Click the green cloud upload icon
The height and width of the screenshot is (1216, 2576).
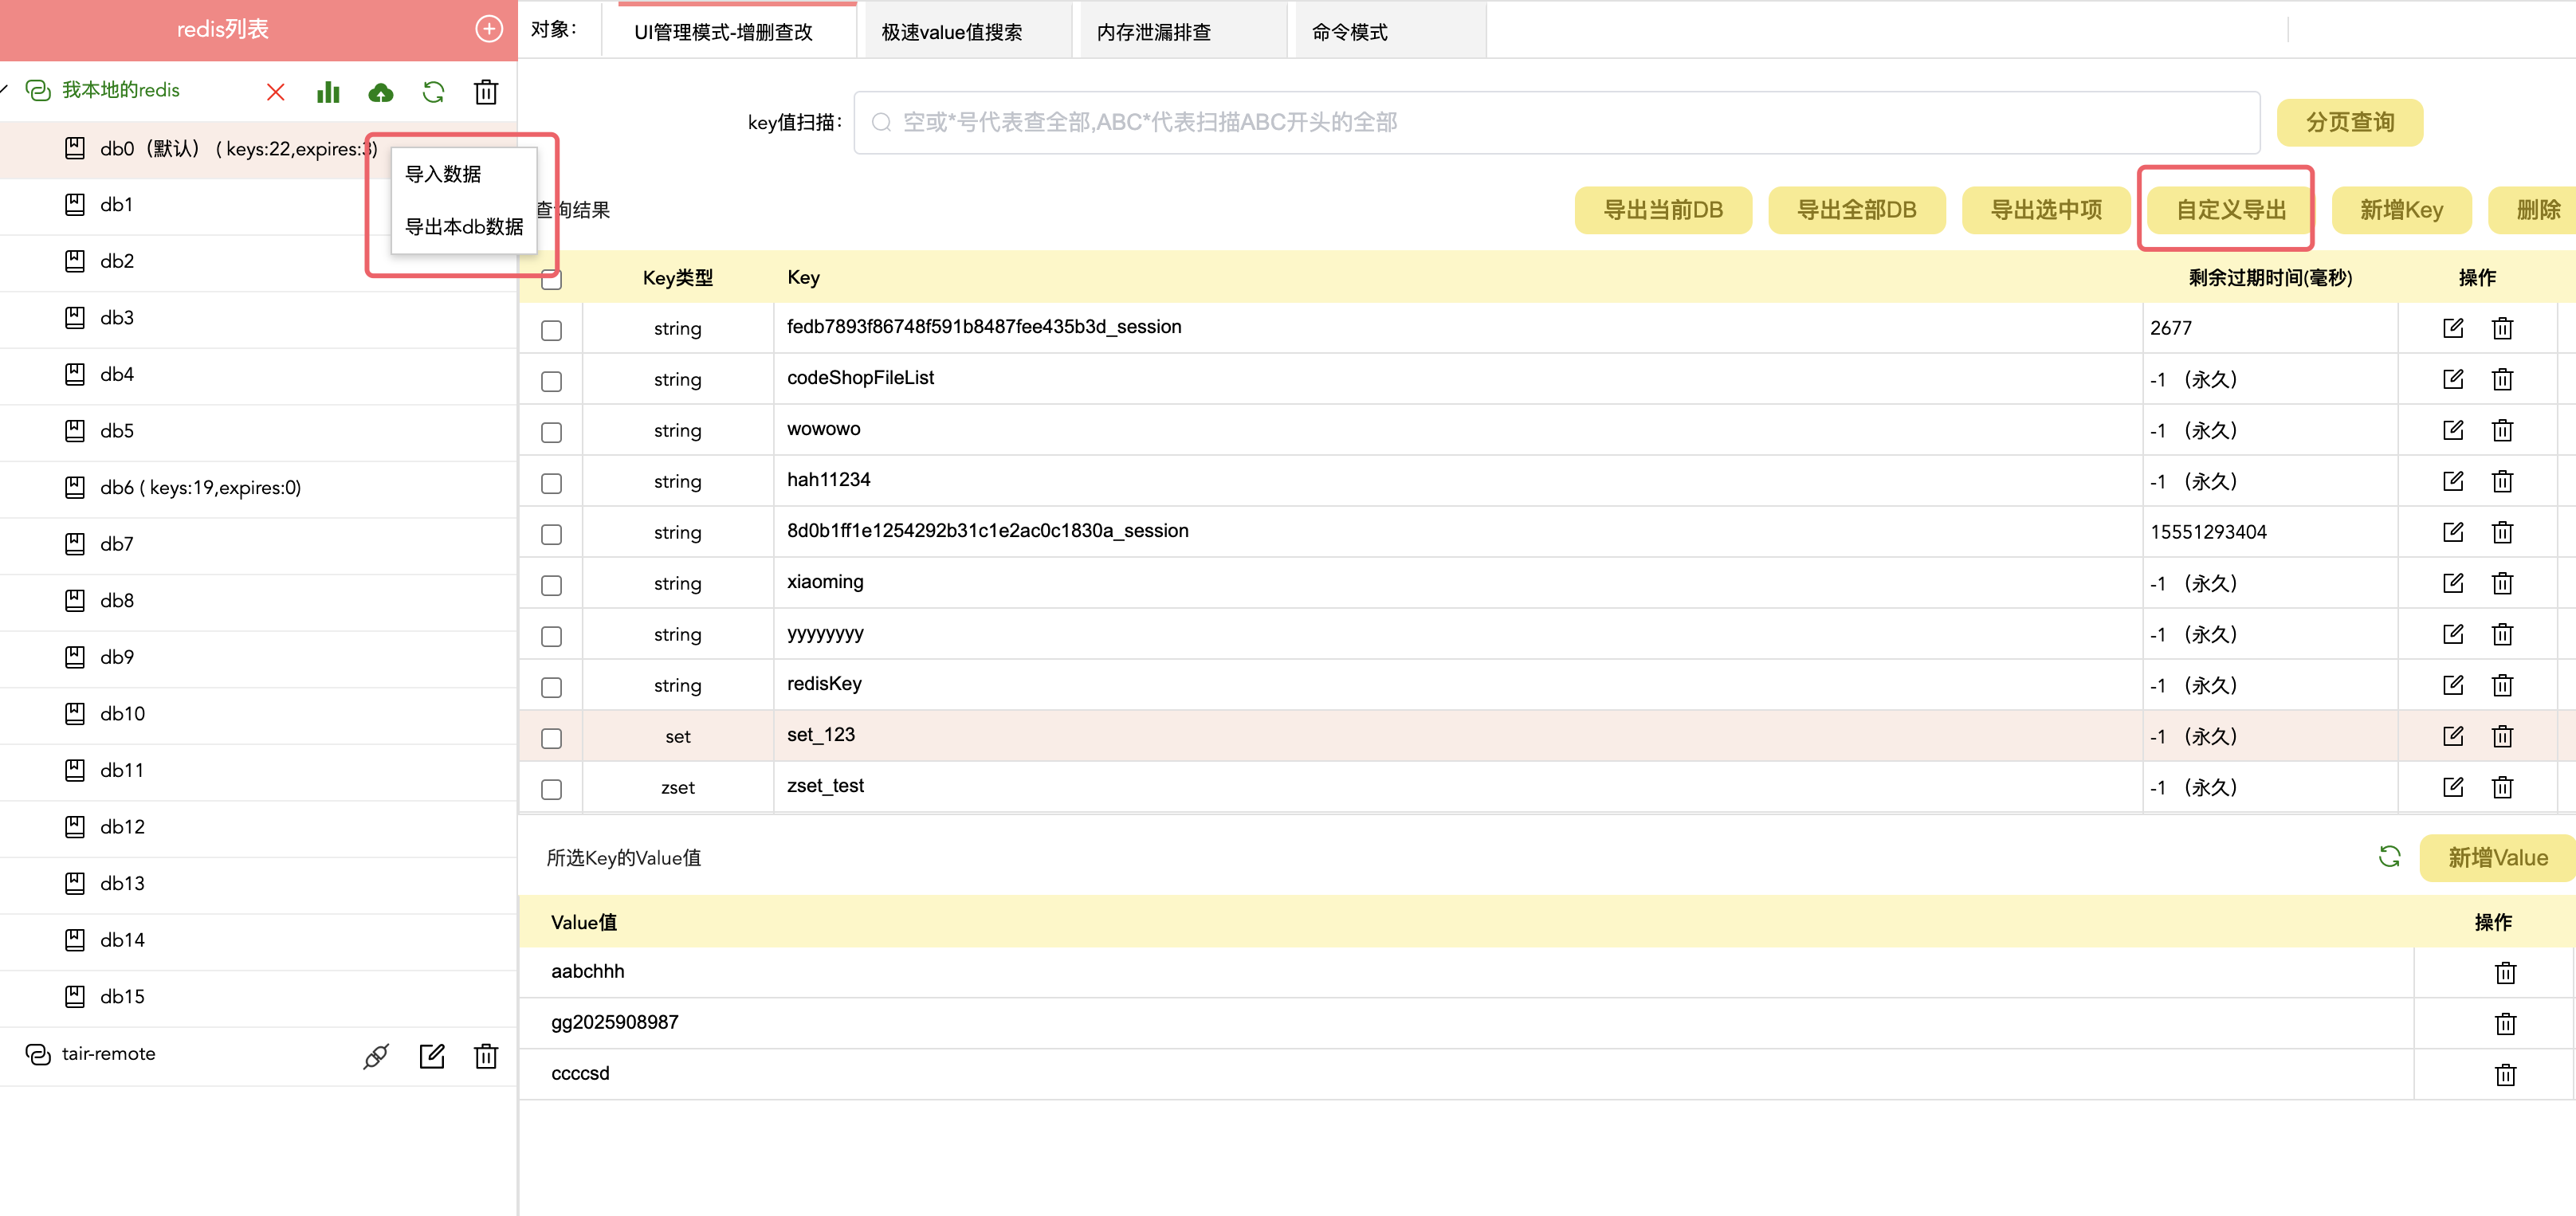click(381, 92)
